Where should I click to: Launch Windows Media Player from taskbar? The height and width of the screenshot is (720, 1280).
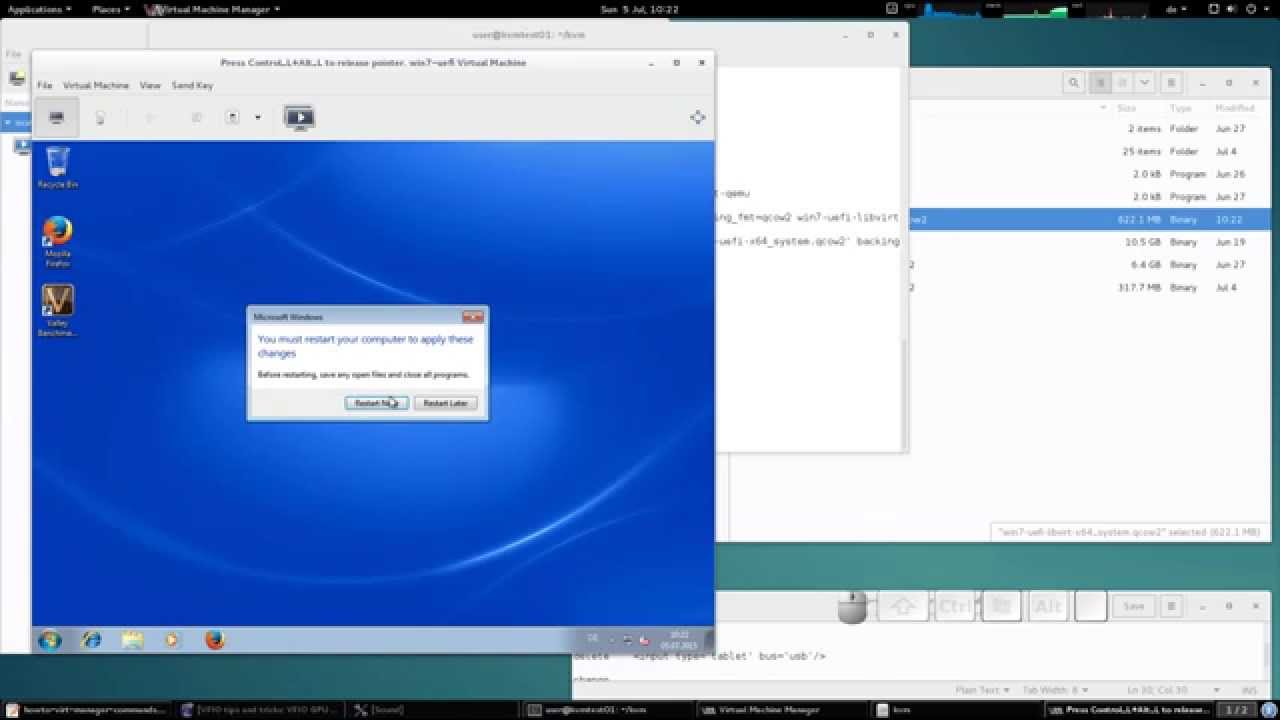(173, 640)
